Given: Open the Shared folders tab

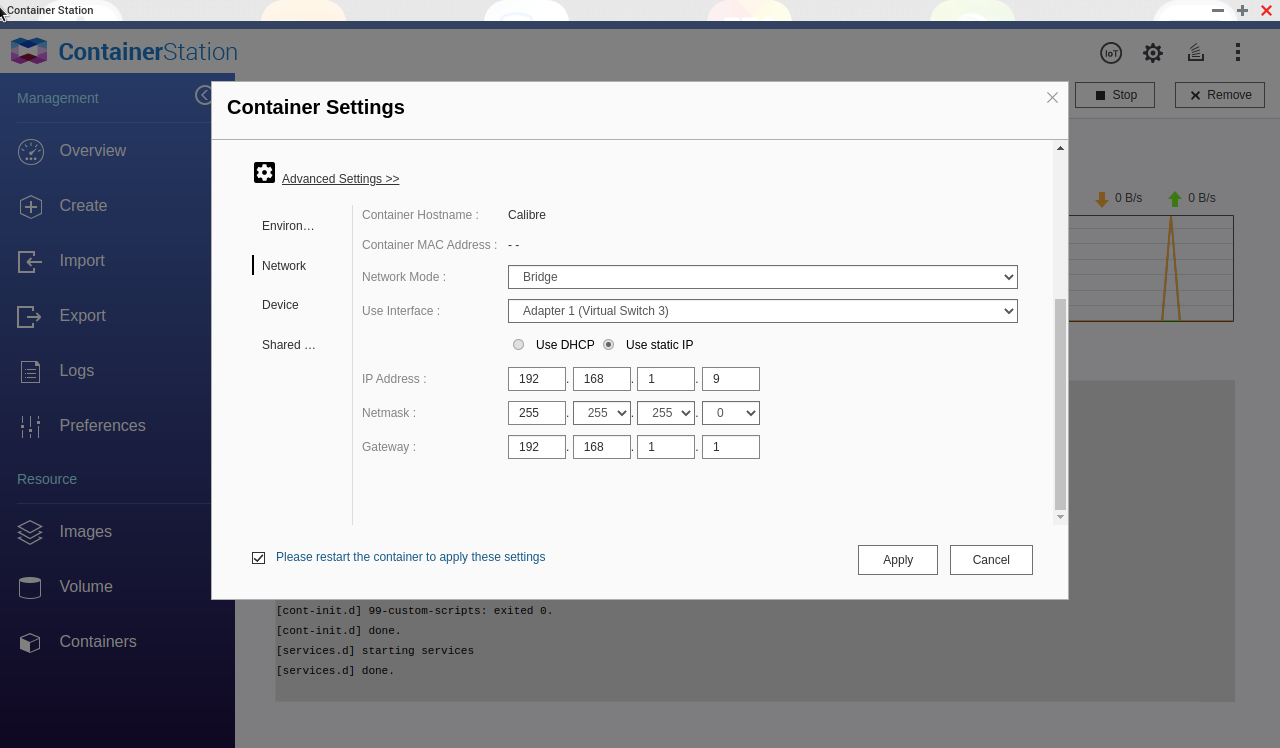Looking at the screenshot, I should [x=288, y=345].
